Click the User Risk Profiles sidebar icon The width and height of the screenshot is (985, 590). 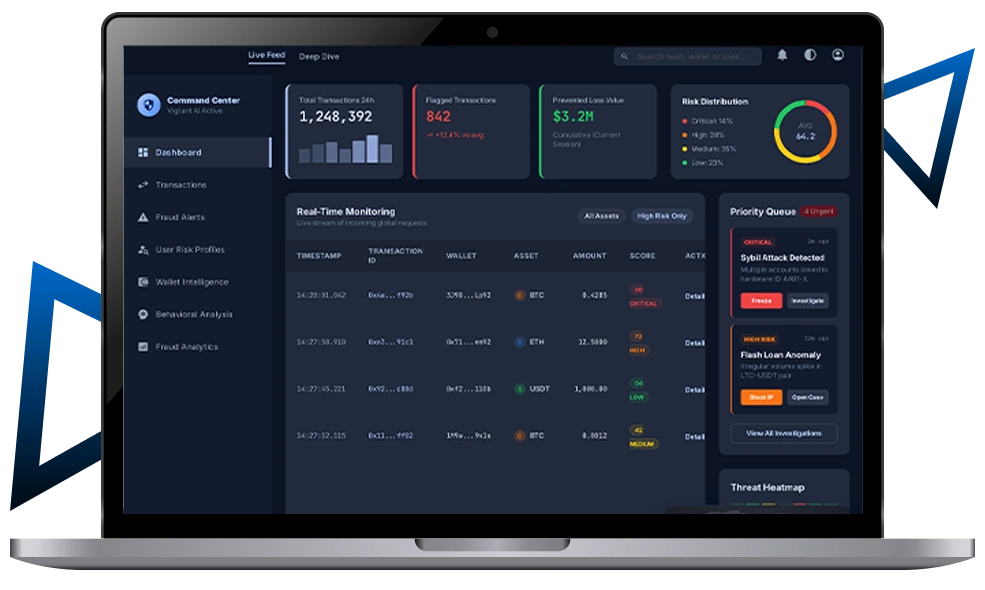point(143,249)
